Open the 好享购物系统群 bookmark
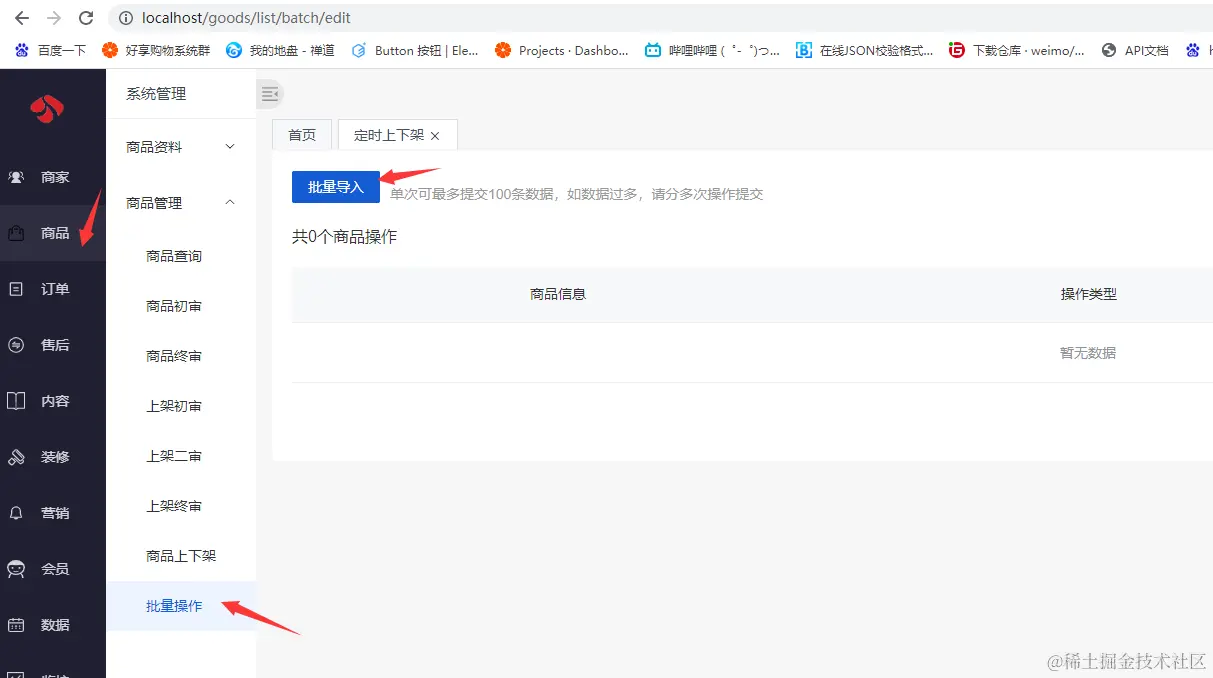 (x=158, y=50)
